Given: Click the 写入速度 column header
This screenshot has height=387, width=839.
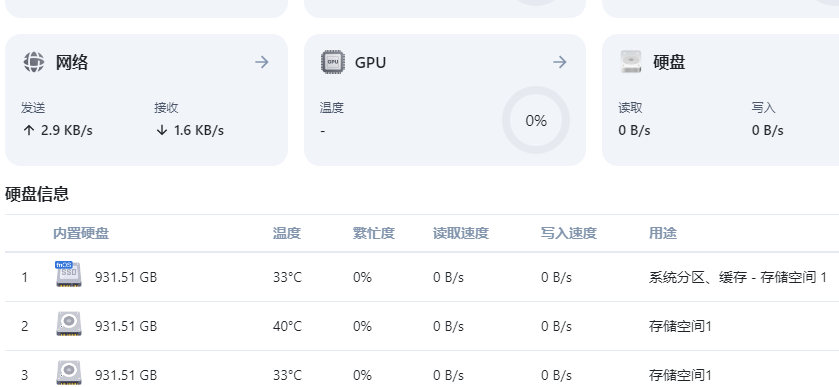Looking at the screenshot, I should [x=569, y=233].
